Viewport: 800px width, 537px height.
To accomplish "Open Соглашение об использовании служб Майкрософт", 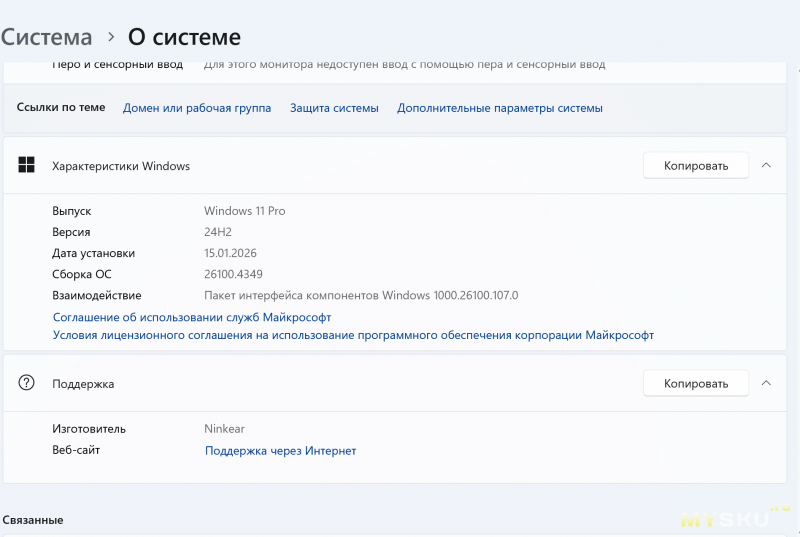I will [191, 317].
